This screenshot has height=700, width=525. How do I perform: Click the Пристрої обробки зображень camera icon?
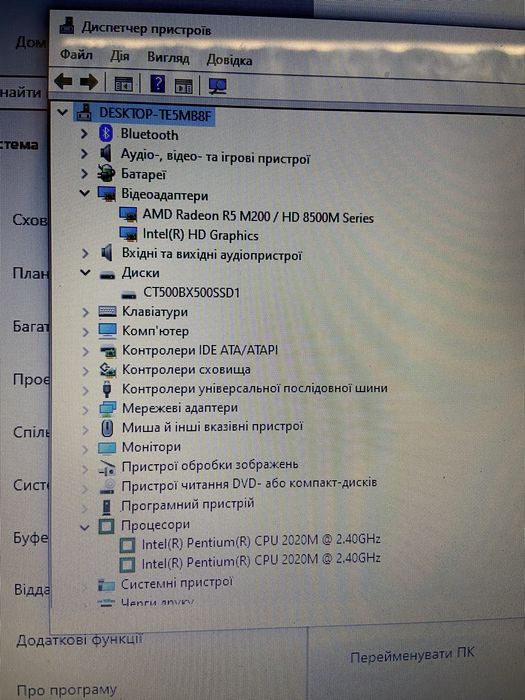[x=107, y=467]
